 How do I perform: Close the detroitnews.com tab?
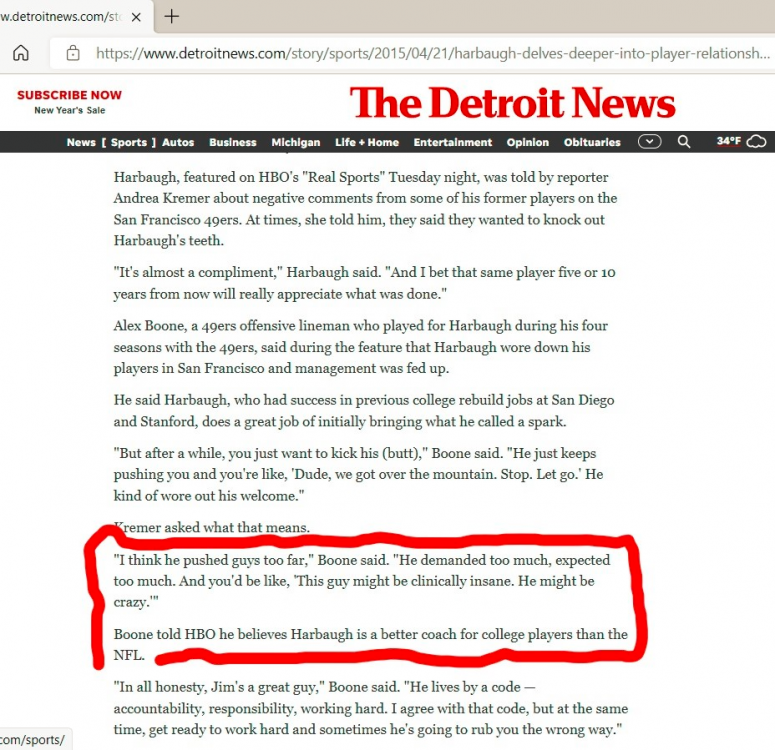136,17
